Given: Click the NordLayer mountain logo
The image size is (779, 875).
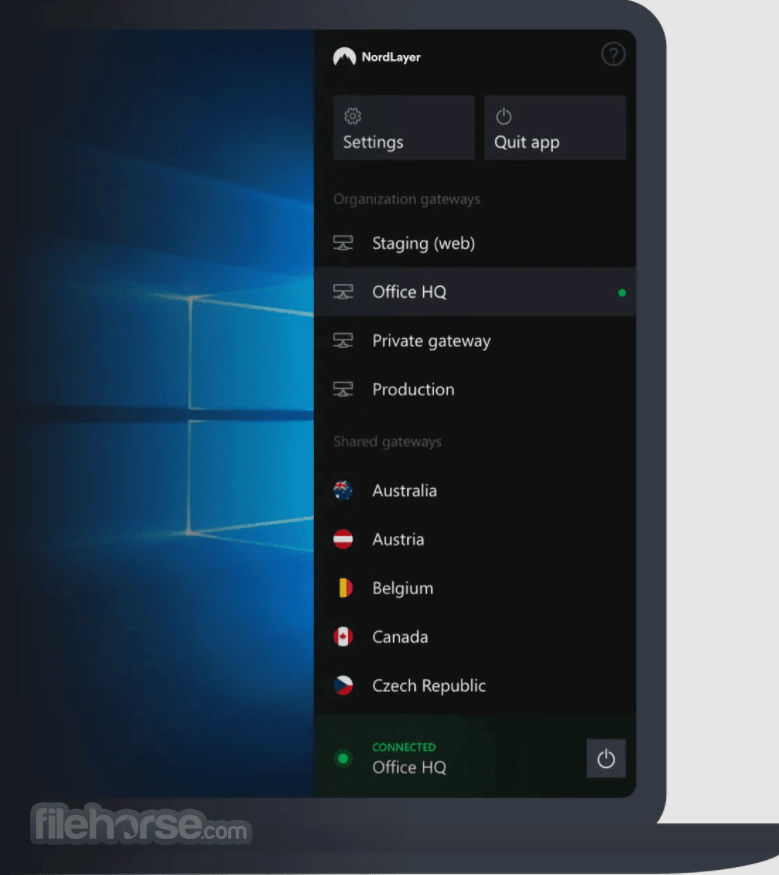Looking at the screenshot, I should tap(344, 56).
